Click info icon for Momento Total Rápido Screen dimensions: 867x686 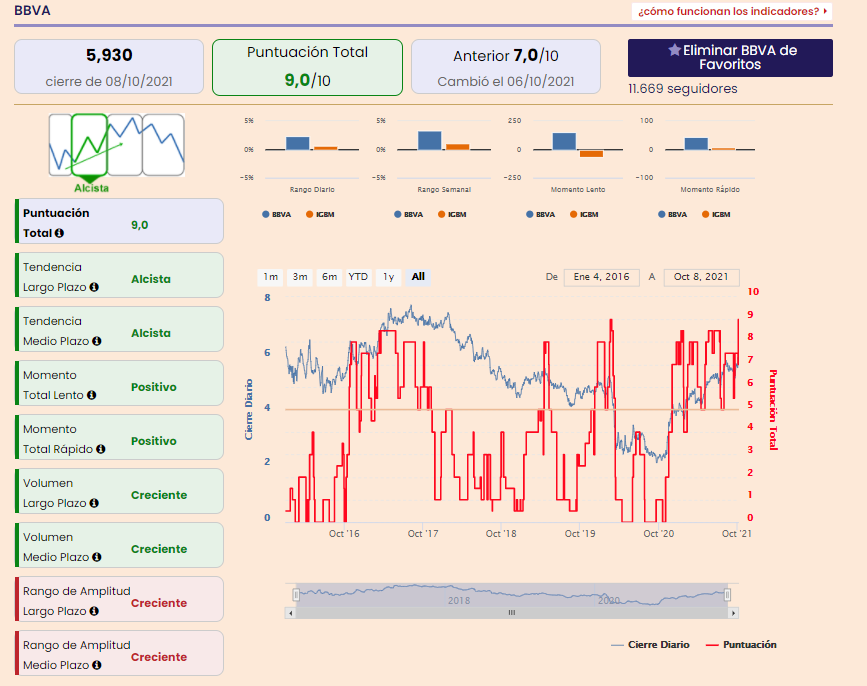101,449
